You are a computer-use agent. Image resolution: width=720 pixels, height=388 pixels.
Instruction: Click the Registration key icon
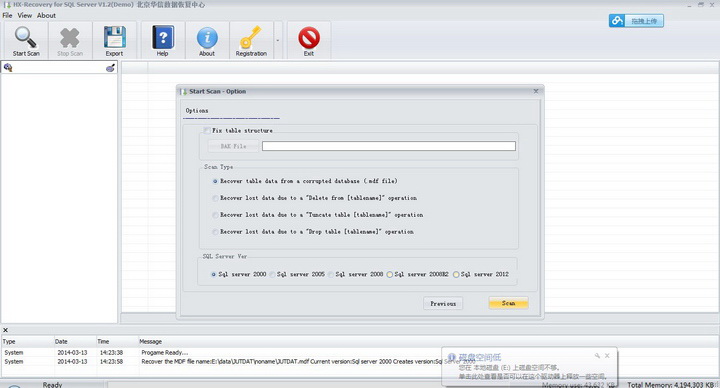[251, 37]
